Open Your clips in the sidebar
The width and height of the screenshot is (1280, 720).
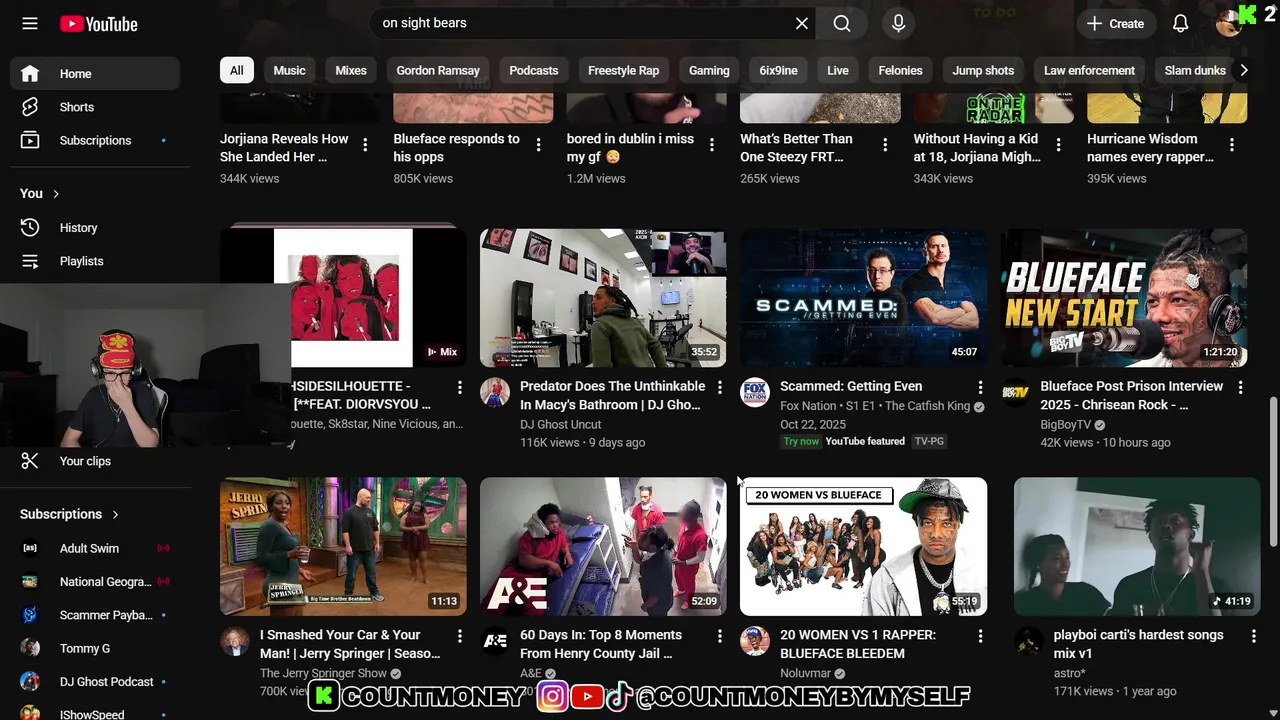click(x=95, y=461)
